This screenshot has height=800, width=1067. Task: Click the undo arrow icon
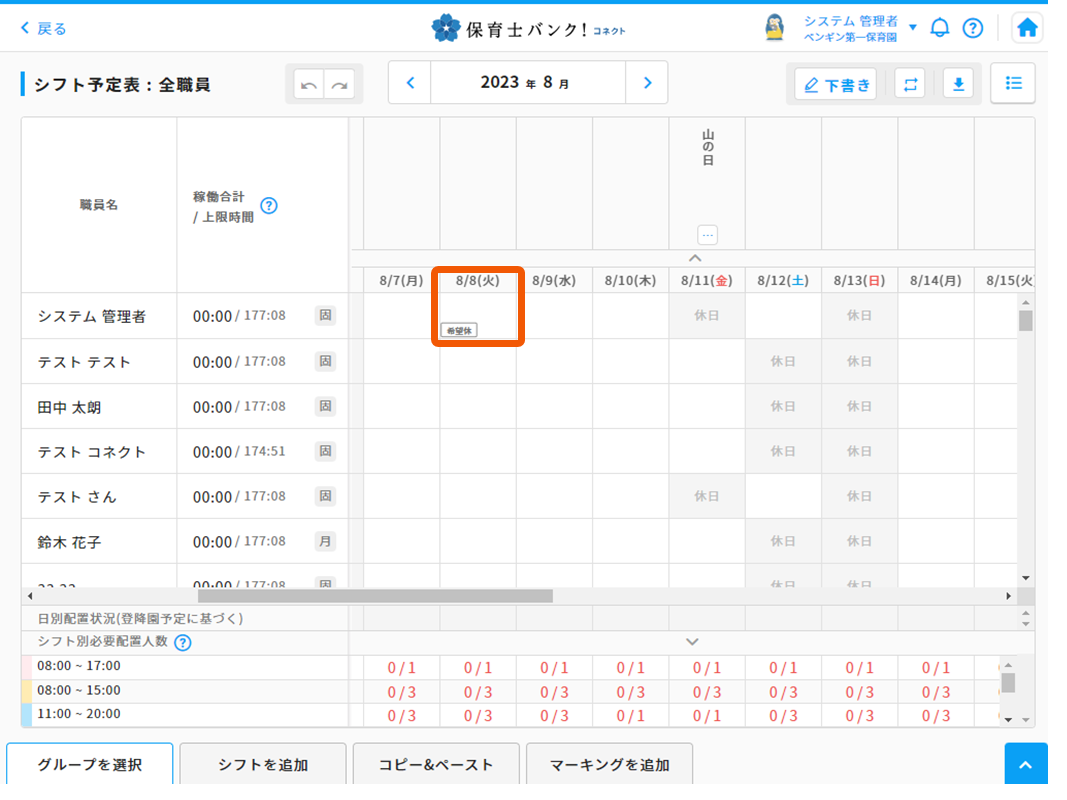310,84
